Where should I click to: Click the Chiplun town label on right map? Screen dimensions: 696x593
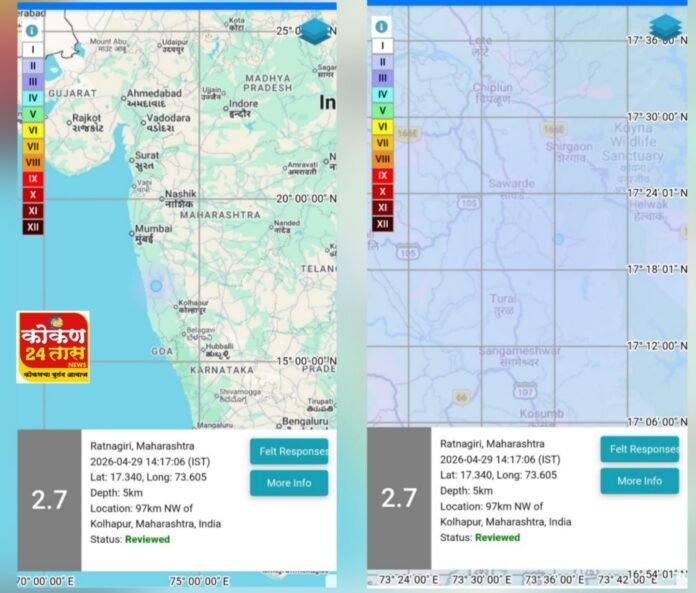tap(491, 92)
